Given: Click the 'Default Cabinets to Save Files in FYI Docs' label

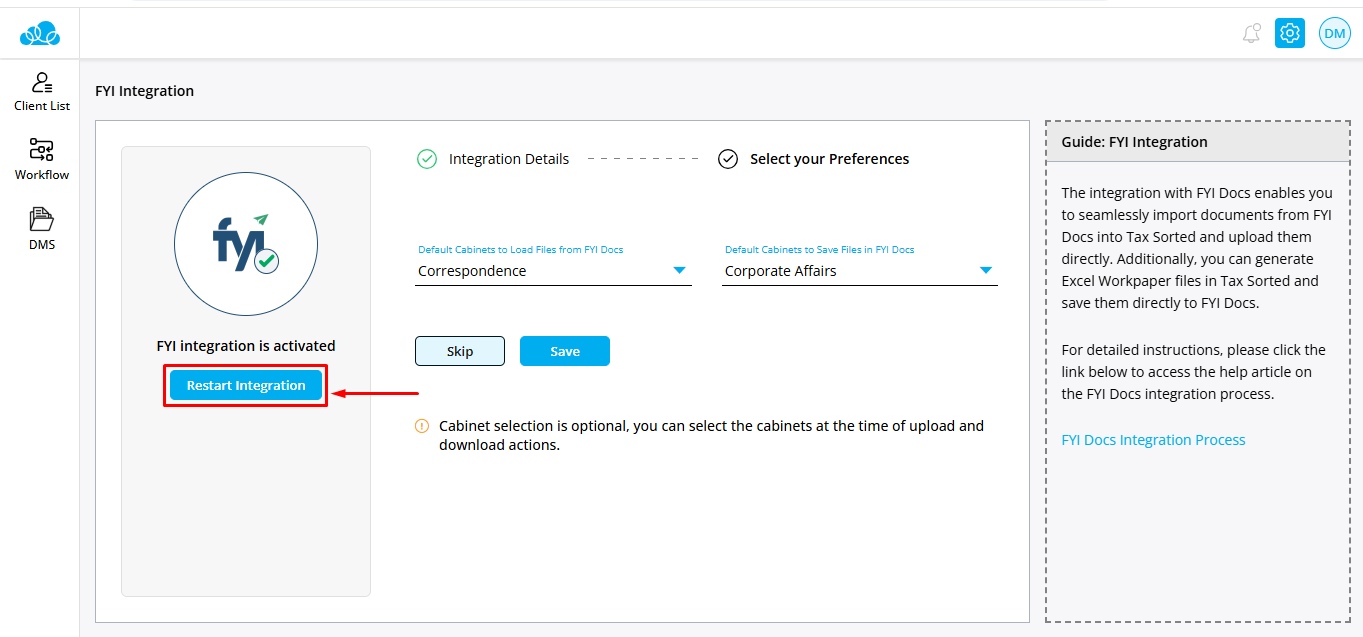Looking at the screenshot, I should click(820, 249).
